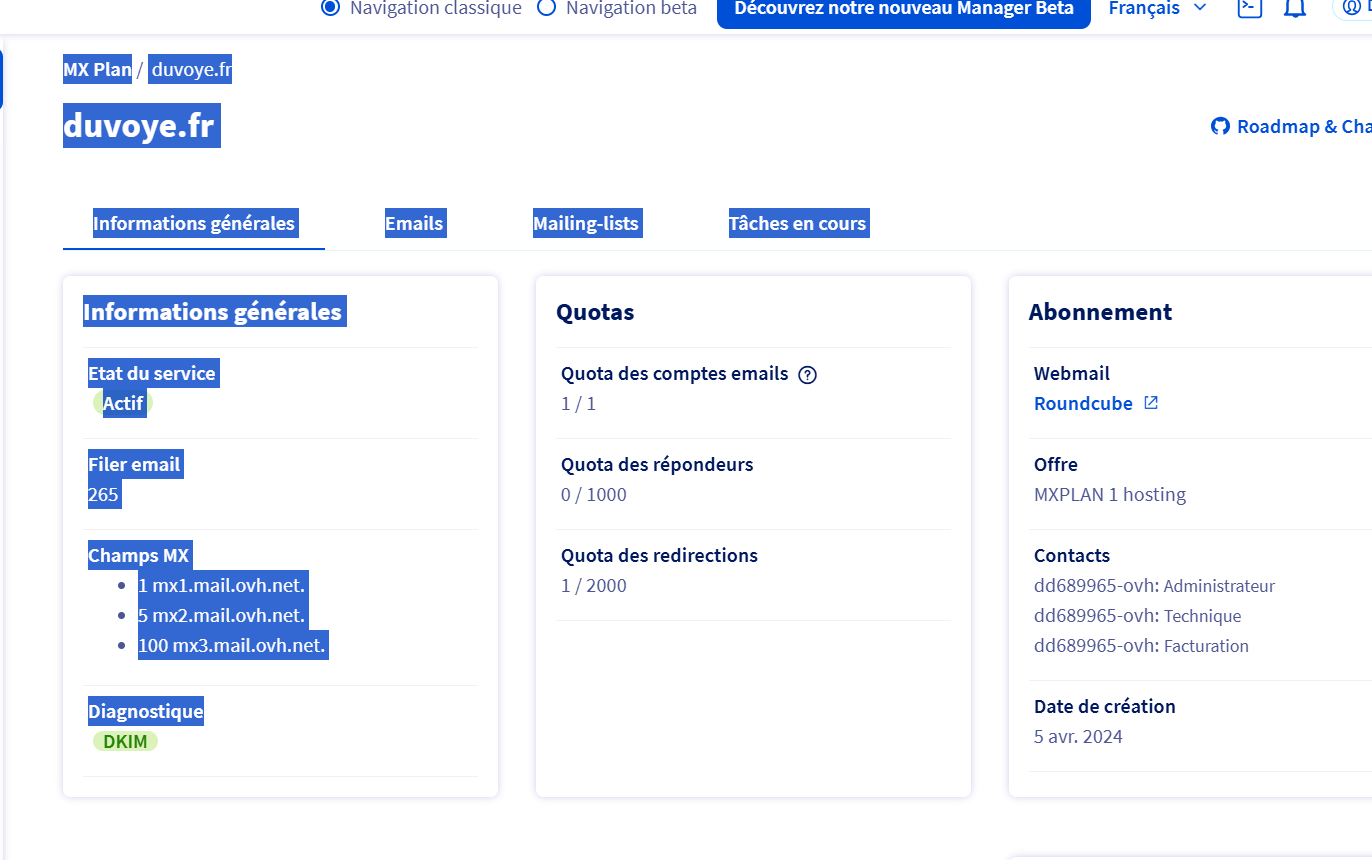The width and height of the screenshot is (1372, 860).
Task: Click the green DKIM diagnostic badge
Action: pos(125,742)
